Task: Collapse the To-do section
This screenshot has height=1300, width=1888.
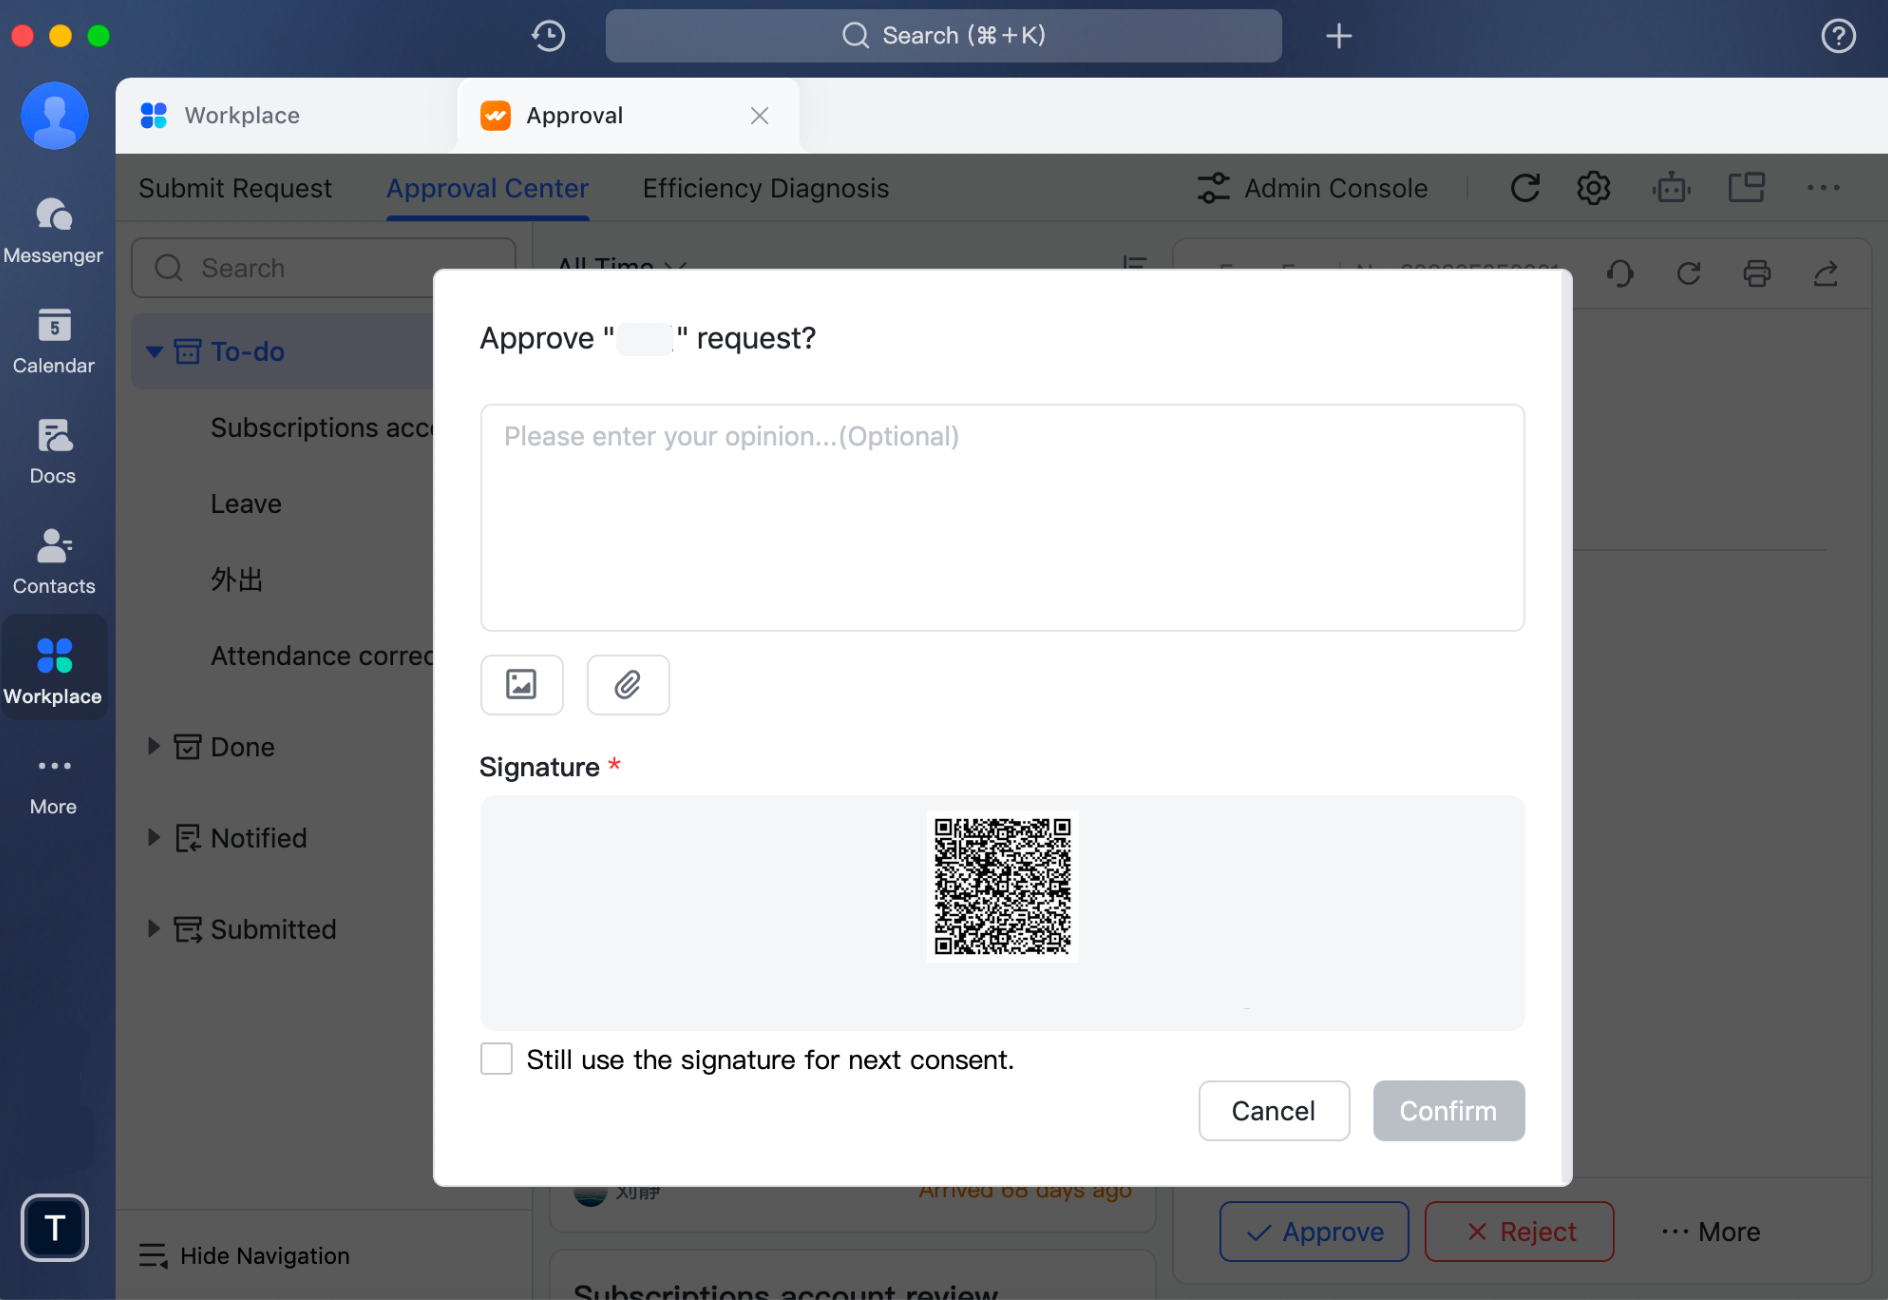Action: pos(154,351)
